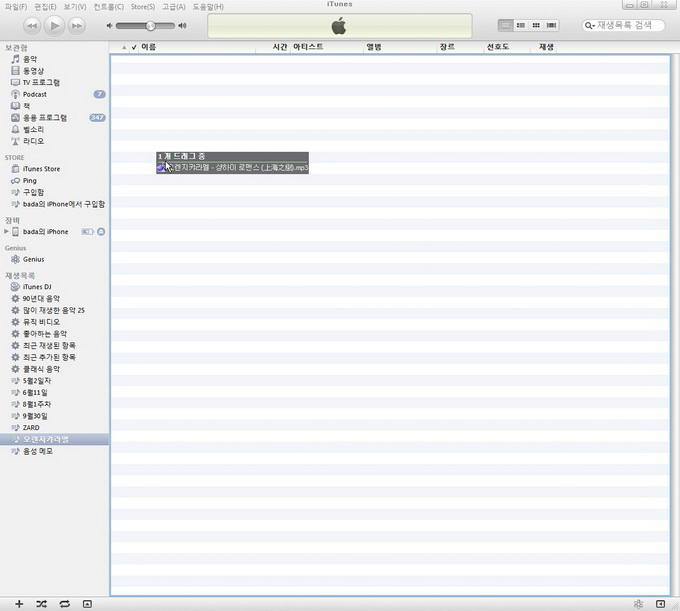This screenshot has width=680, height=611.
Task: Eject bada의 iPhone
Action: (x=101, y=232)
